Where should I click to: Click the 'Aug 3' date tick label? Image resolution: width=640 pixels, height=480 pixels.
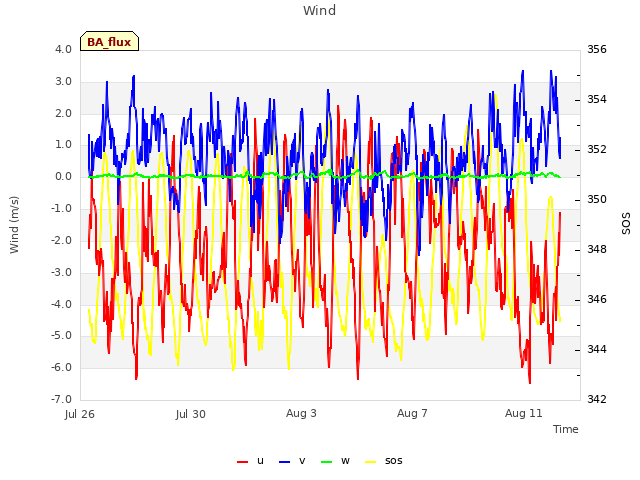[x=301, y=413]
